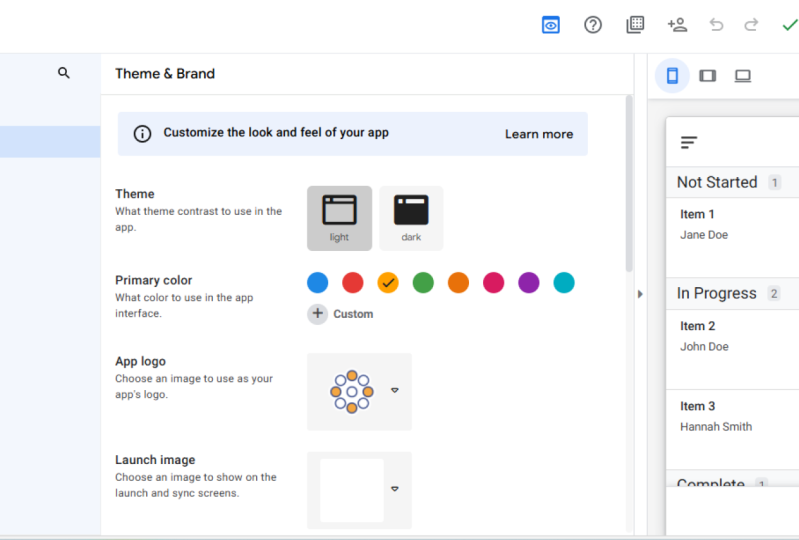Open the Launch image dropdown arrow

tap(394, 489)
